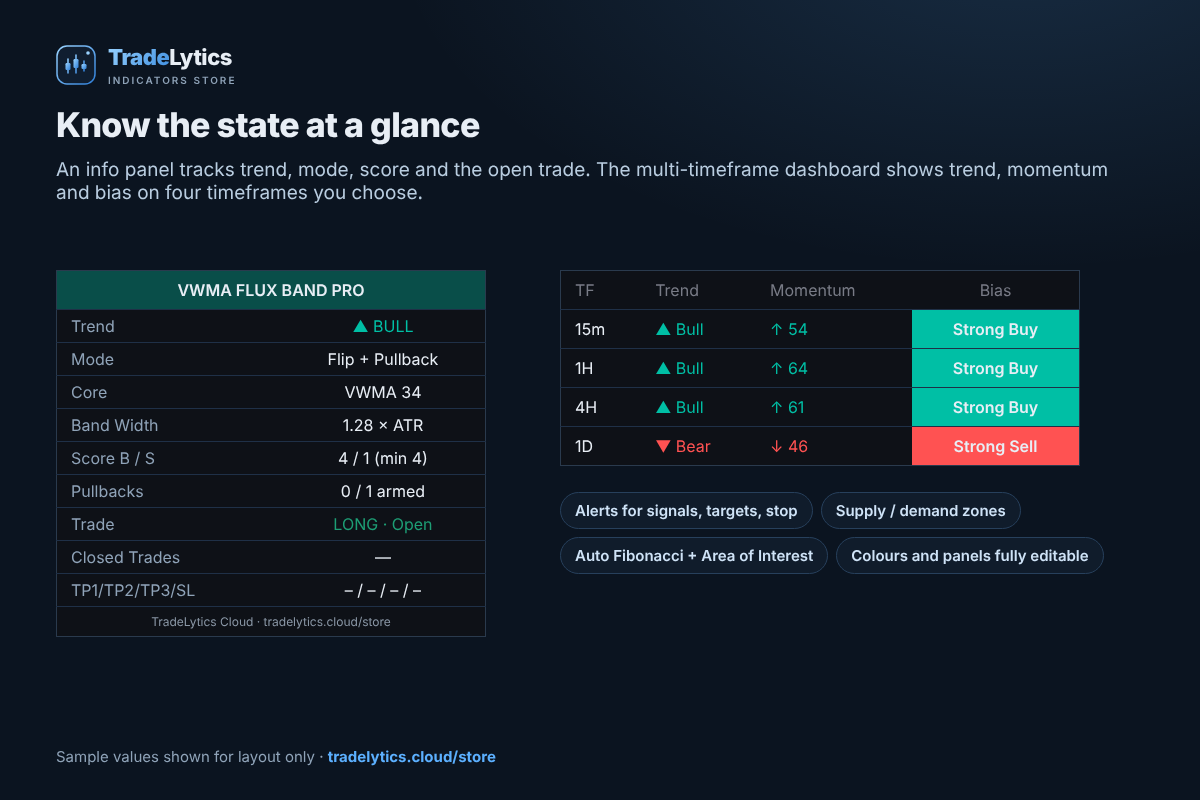
Task: Click the Strong Sell bias for 1D
Action: 995,446
